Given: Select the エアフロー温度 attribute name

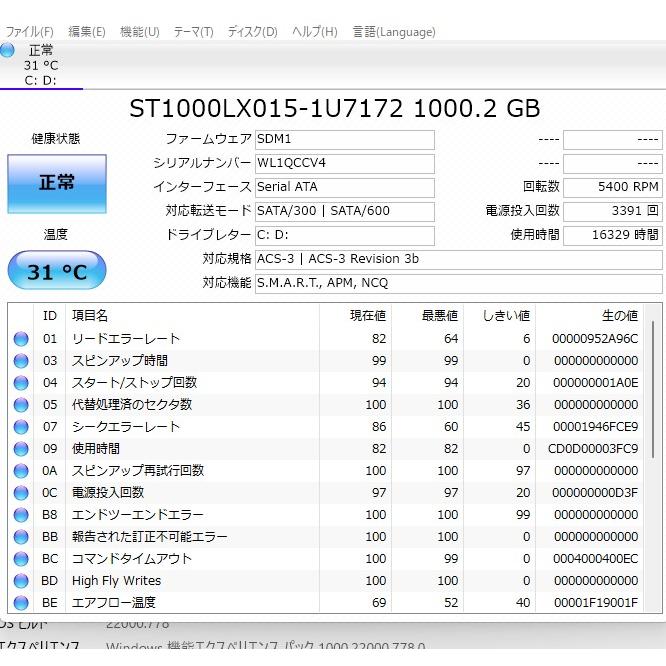Looking at the screenshot, I should click(113, 603).
